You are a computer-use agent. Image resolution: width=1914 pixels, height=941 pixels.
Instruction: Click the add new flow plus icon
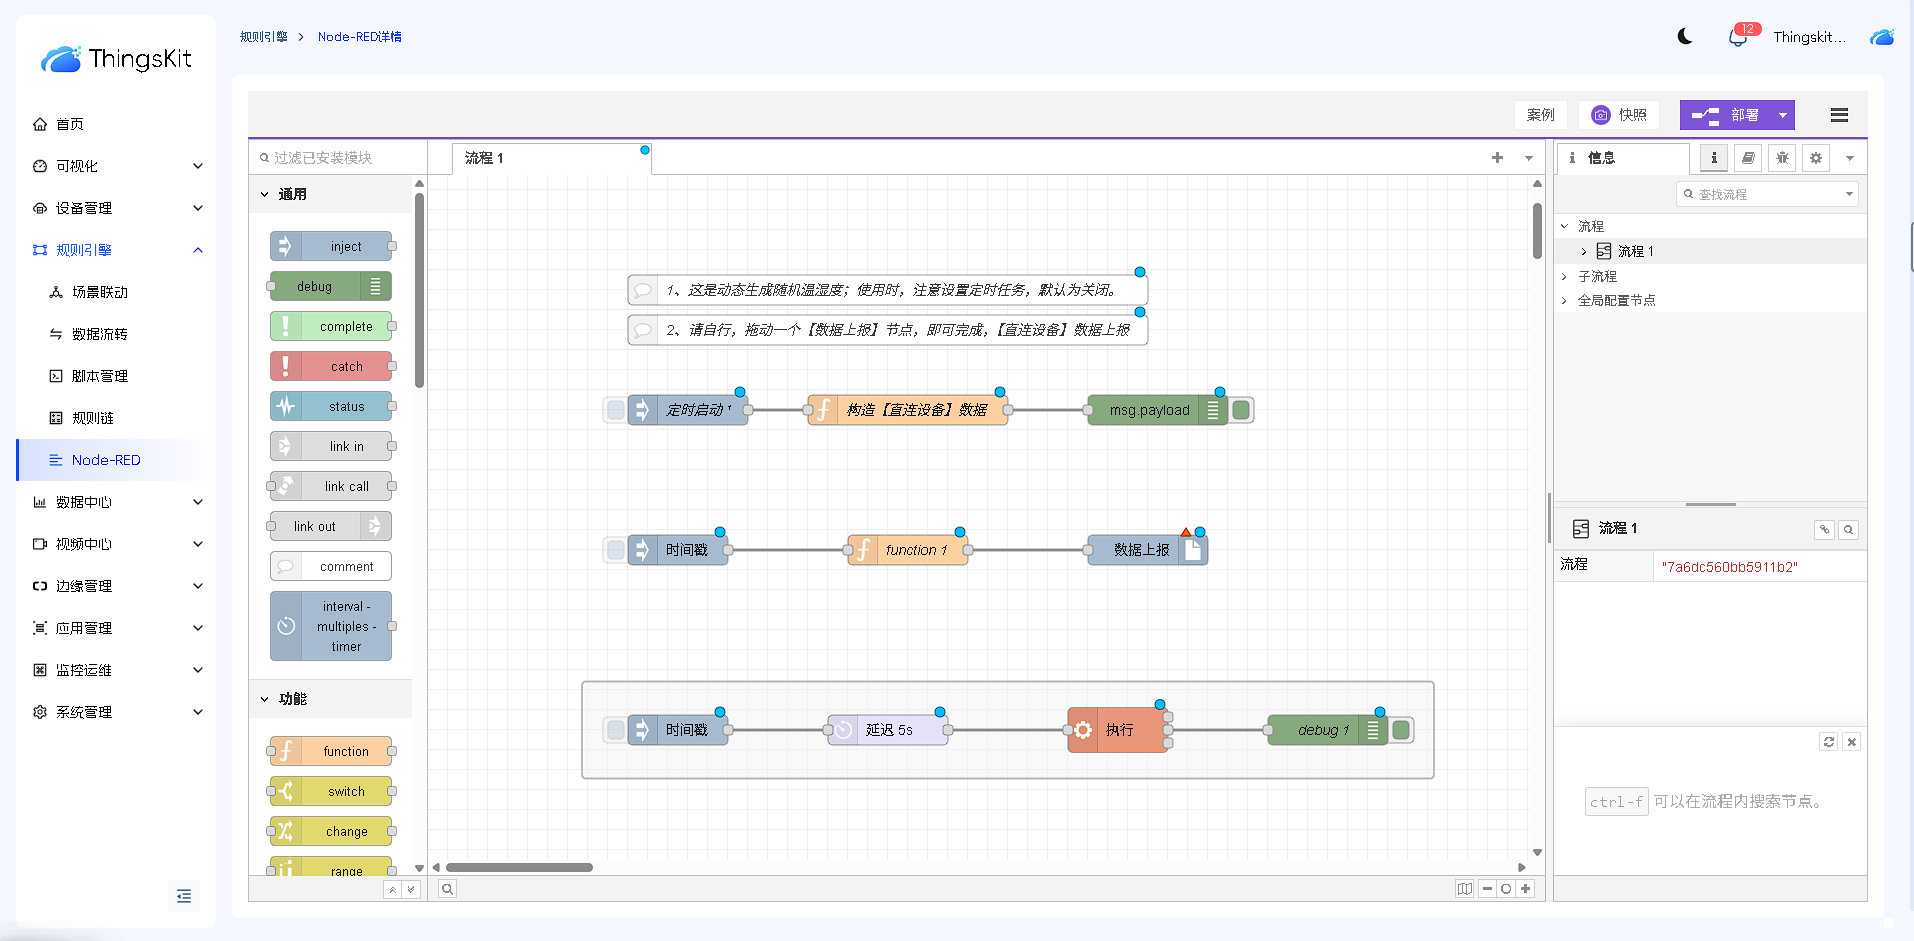pyautogui.click(x=1497, y=158)
